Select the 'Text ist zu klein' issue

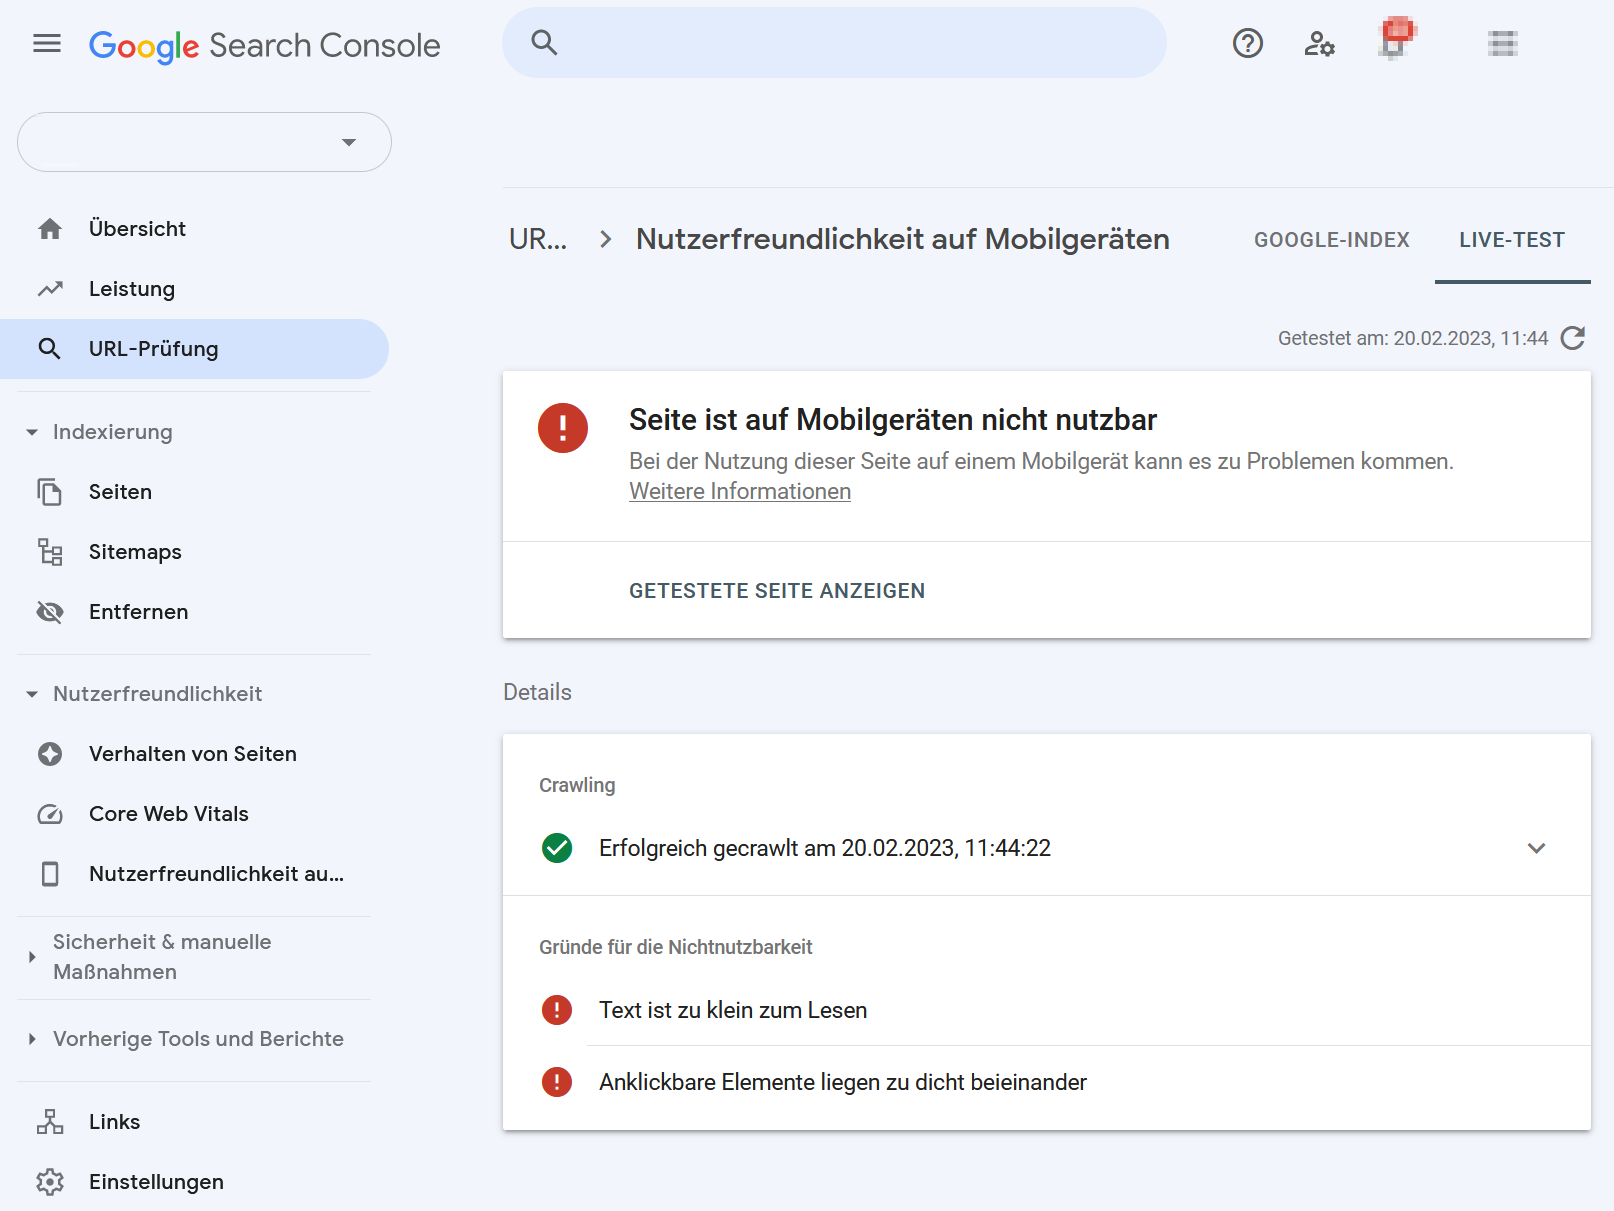[x=732, y=1010]
